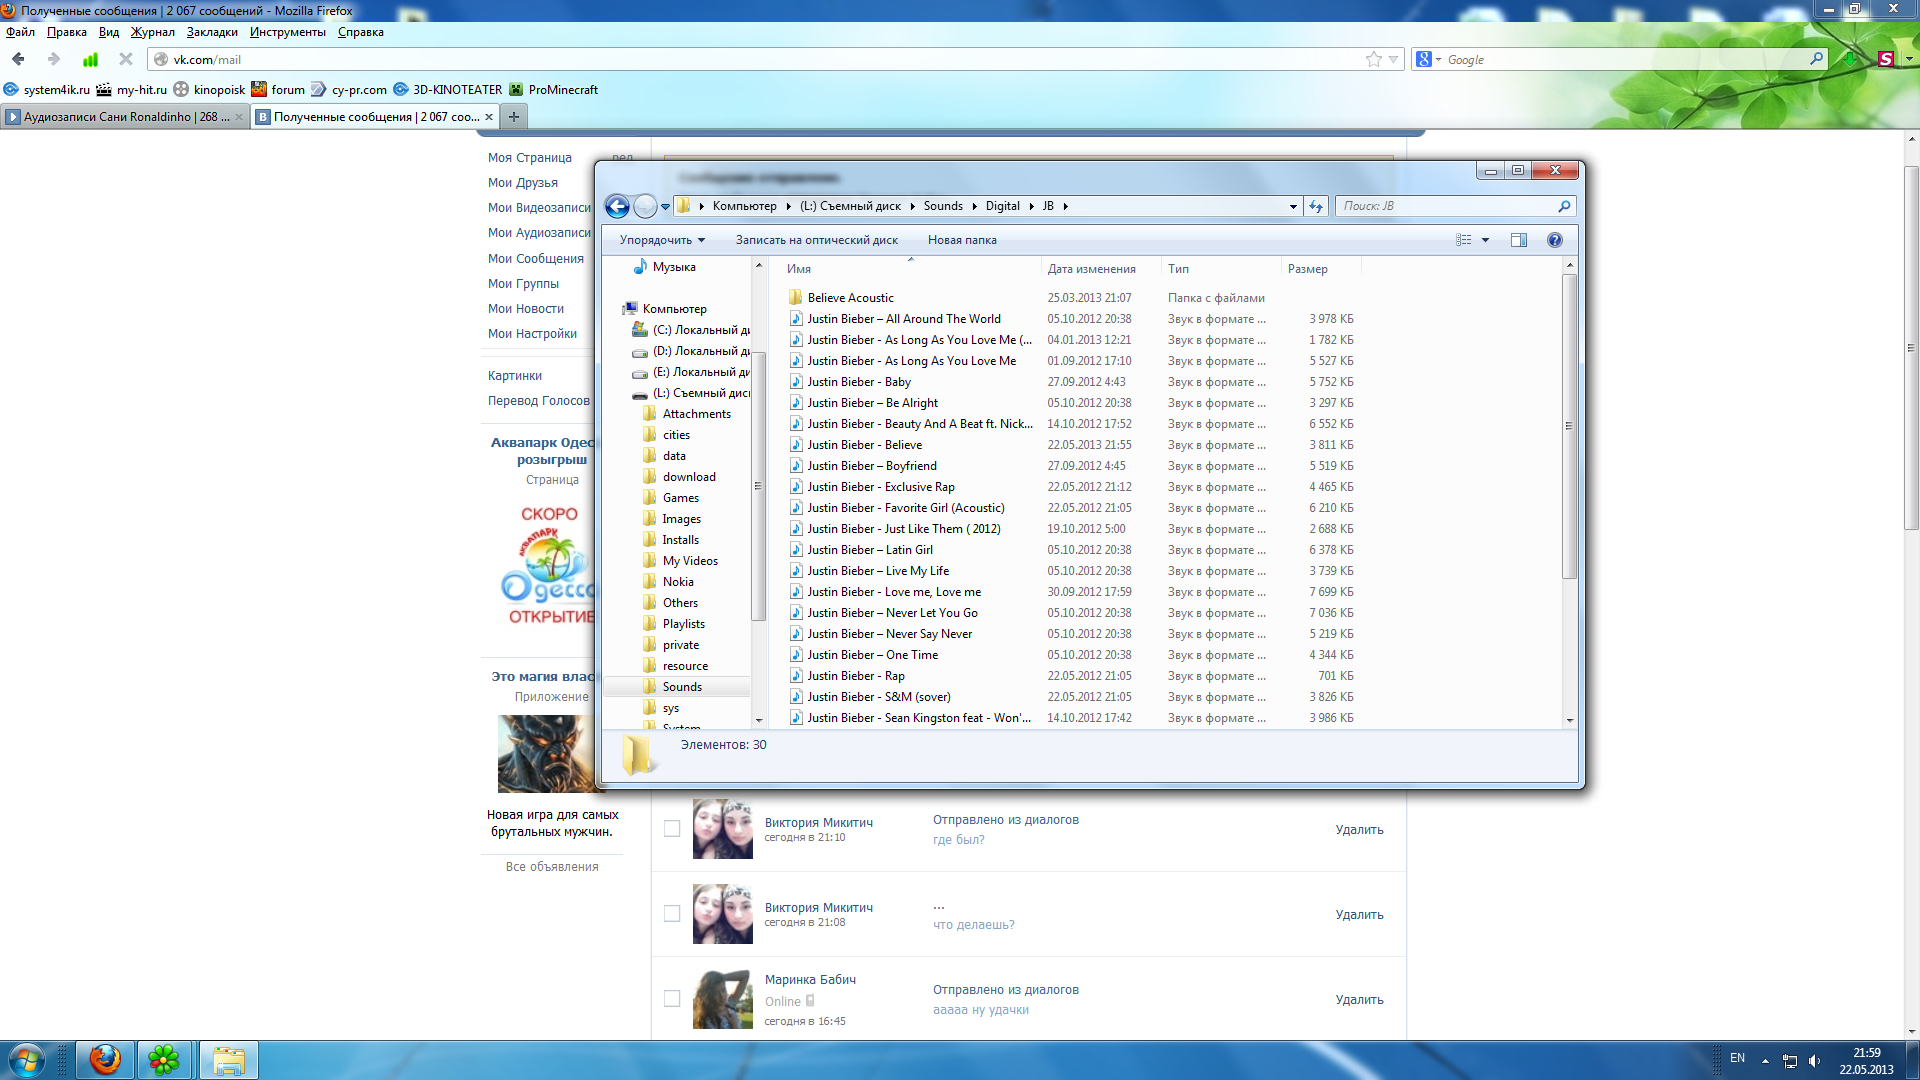Click Удалить for Маринка Бабич message

[x=1359, y=999]
